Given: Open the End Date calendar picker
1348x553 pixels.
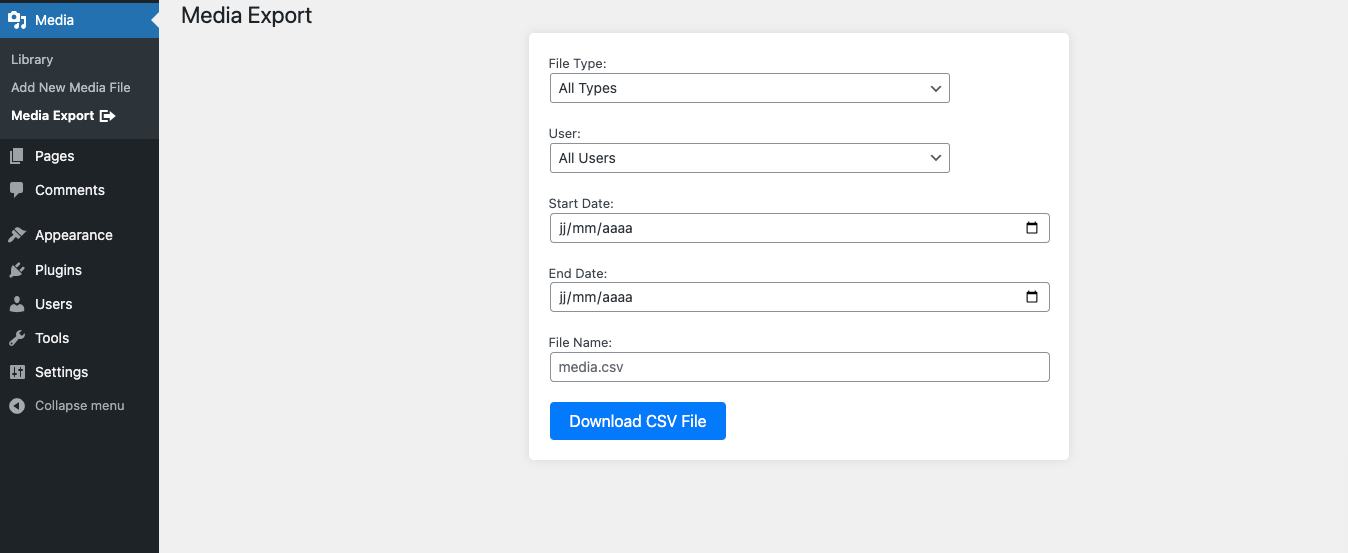Looking at the screenshot, I should pyautogui.click(x=1032, y=297).
